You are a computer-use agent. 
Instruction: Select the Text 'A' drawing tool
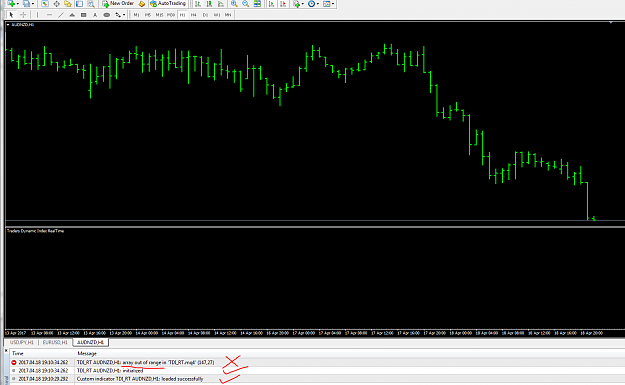coord(95,15)
